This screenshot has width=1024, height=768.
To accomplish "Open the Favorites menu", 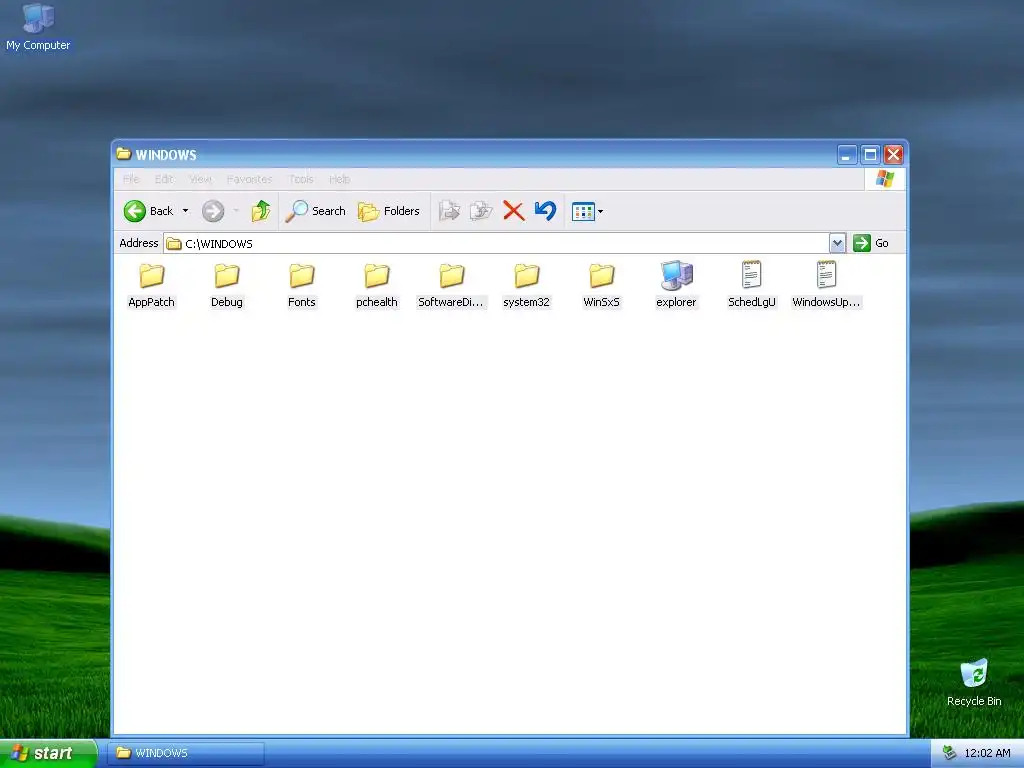I will [x=249, y=179].
